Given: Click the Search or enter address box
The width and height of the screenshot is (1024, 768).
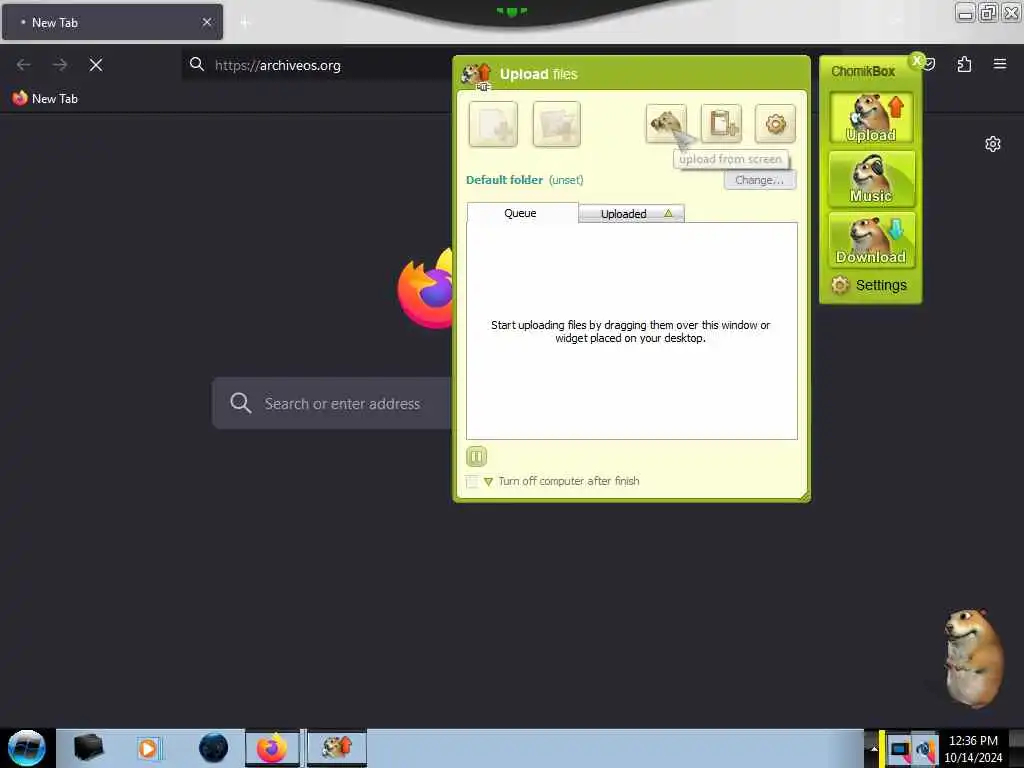Looking at the screenshot, I should tap(332, 403).
